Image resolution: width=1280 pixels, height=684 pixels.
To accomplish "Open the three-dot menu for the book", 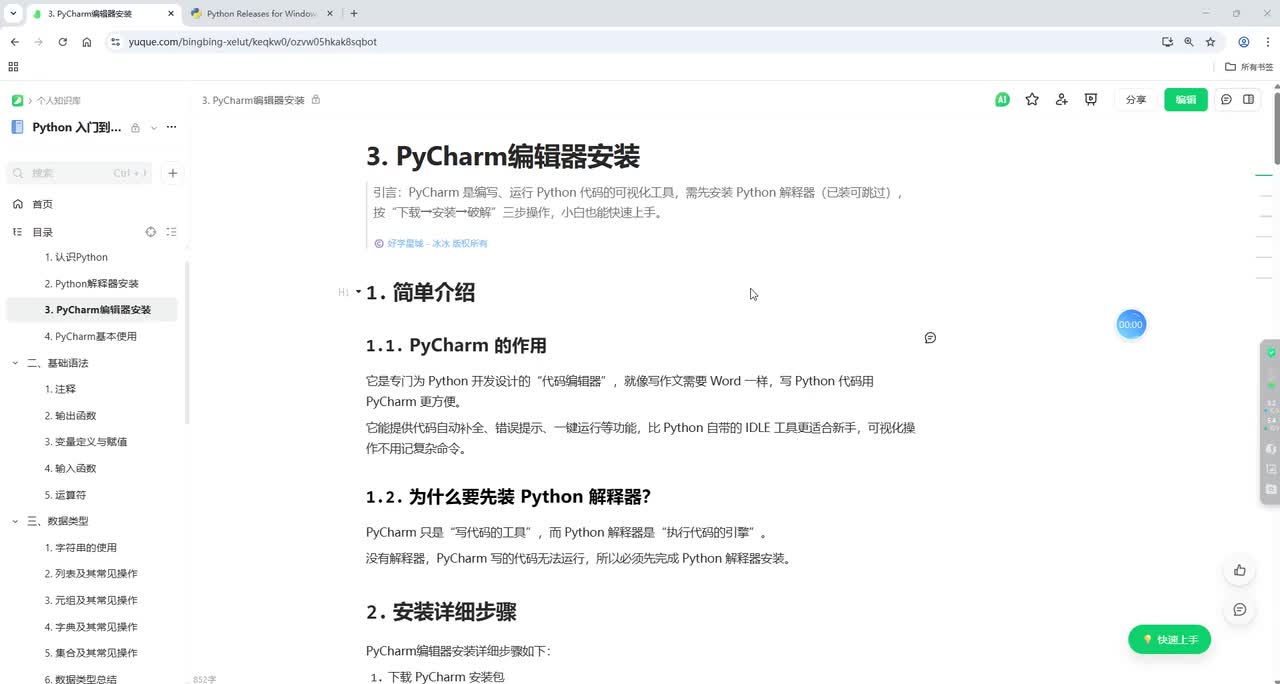I will tap(171, 127).
